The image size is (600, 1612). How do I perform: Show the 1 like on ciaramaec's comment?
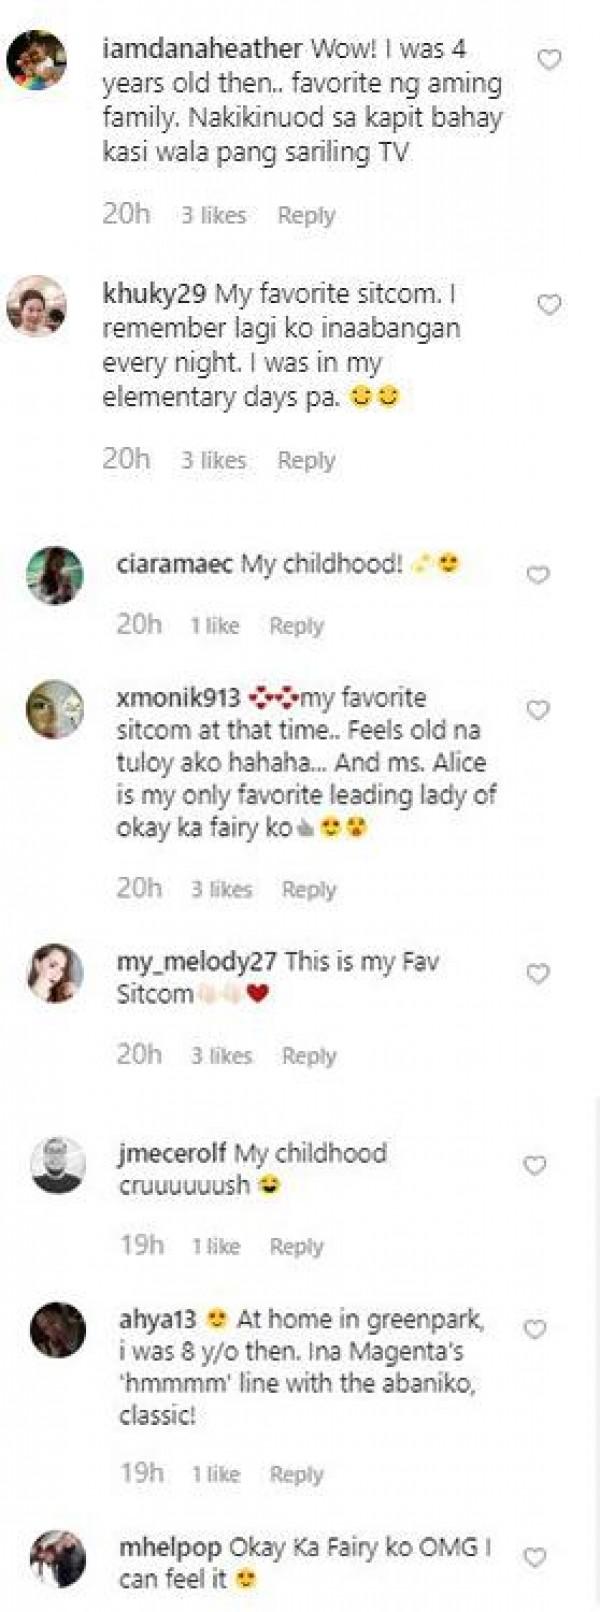tap(215, 626)
